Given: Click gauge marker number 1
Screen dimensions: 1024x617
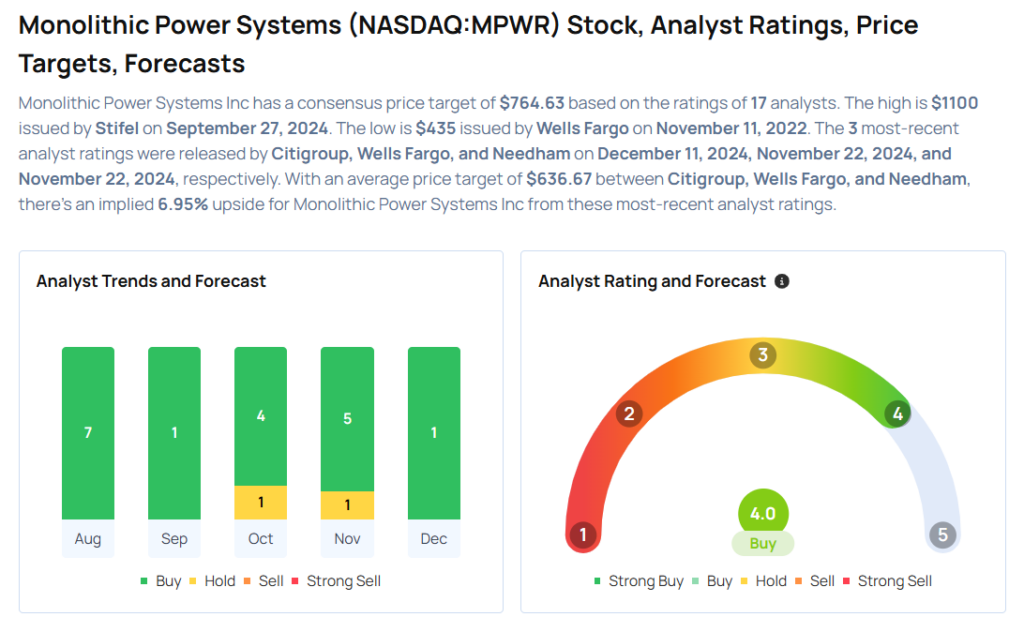Looking at the screenshot, I should 583,535.
